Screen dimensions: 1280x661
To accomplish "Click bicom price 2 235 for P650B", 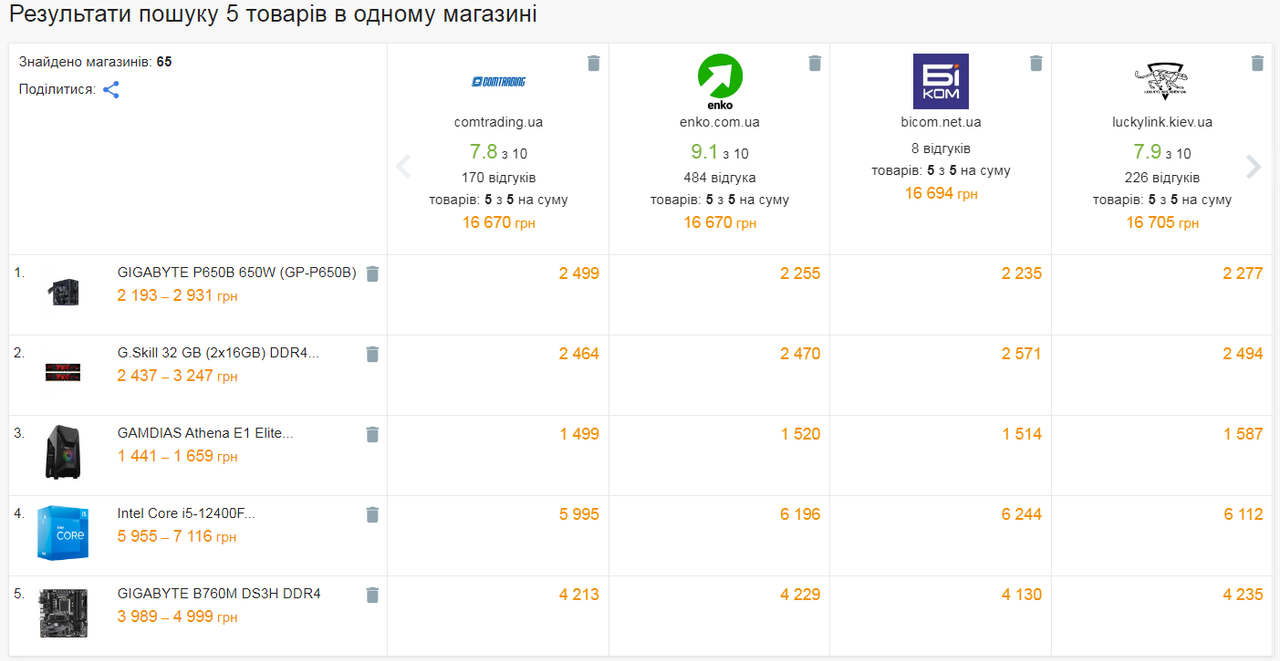I will click(1022, 273).
